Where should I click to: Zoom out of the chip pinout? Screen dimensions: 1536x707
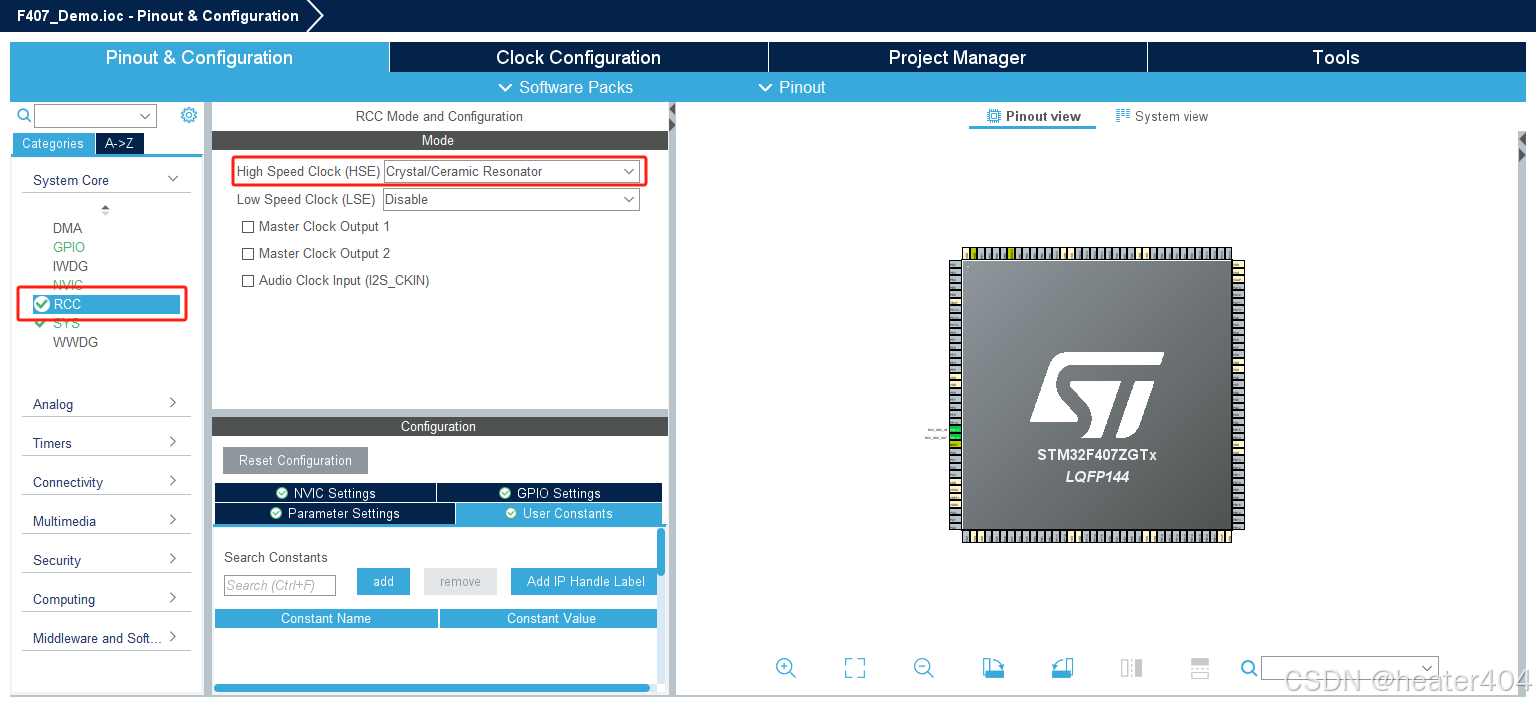924,668
